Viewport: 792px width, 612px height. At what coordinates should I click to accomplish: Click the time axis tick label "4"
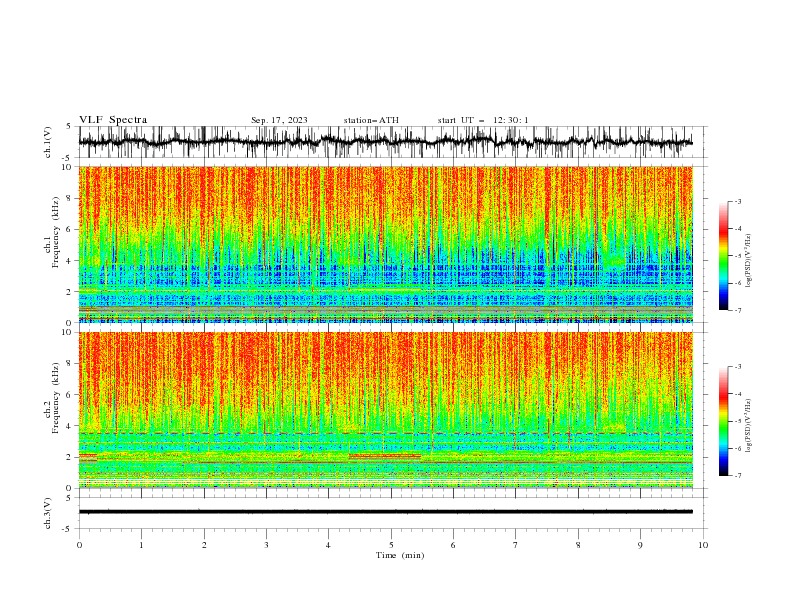(328, 545)
